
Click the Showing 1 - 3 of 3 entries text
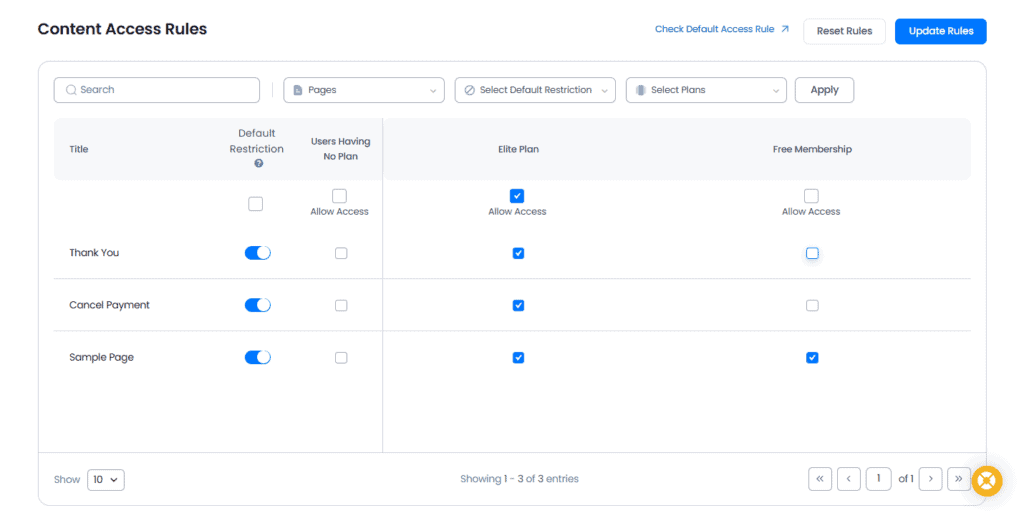pos(519,479)
